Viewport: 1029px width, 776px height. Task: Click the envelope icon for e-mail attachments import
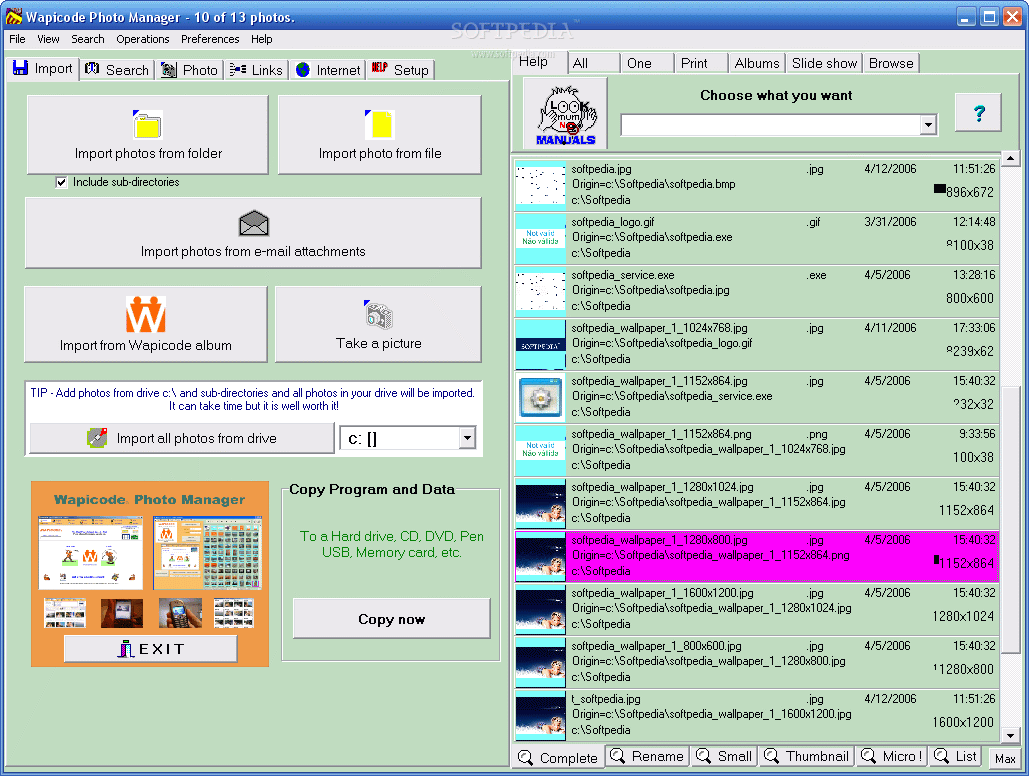pos(253,223)
